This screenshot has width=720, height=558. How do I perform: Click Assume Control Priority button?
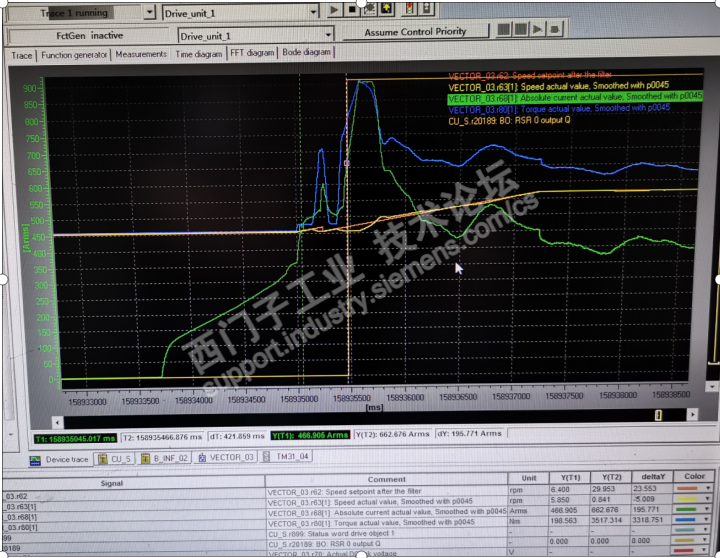tap(415, 32)
